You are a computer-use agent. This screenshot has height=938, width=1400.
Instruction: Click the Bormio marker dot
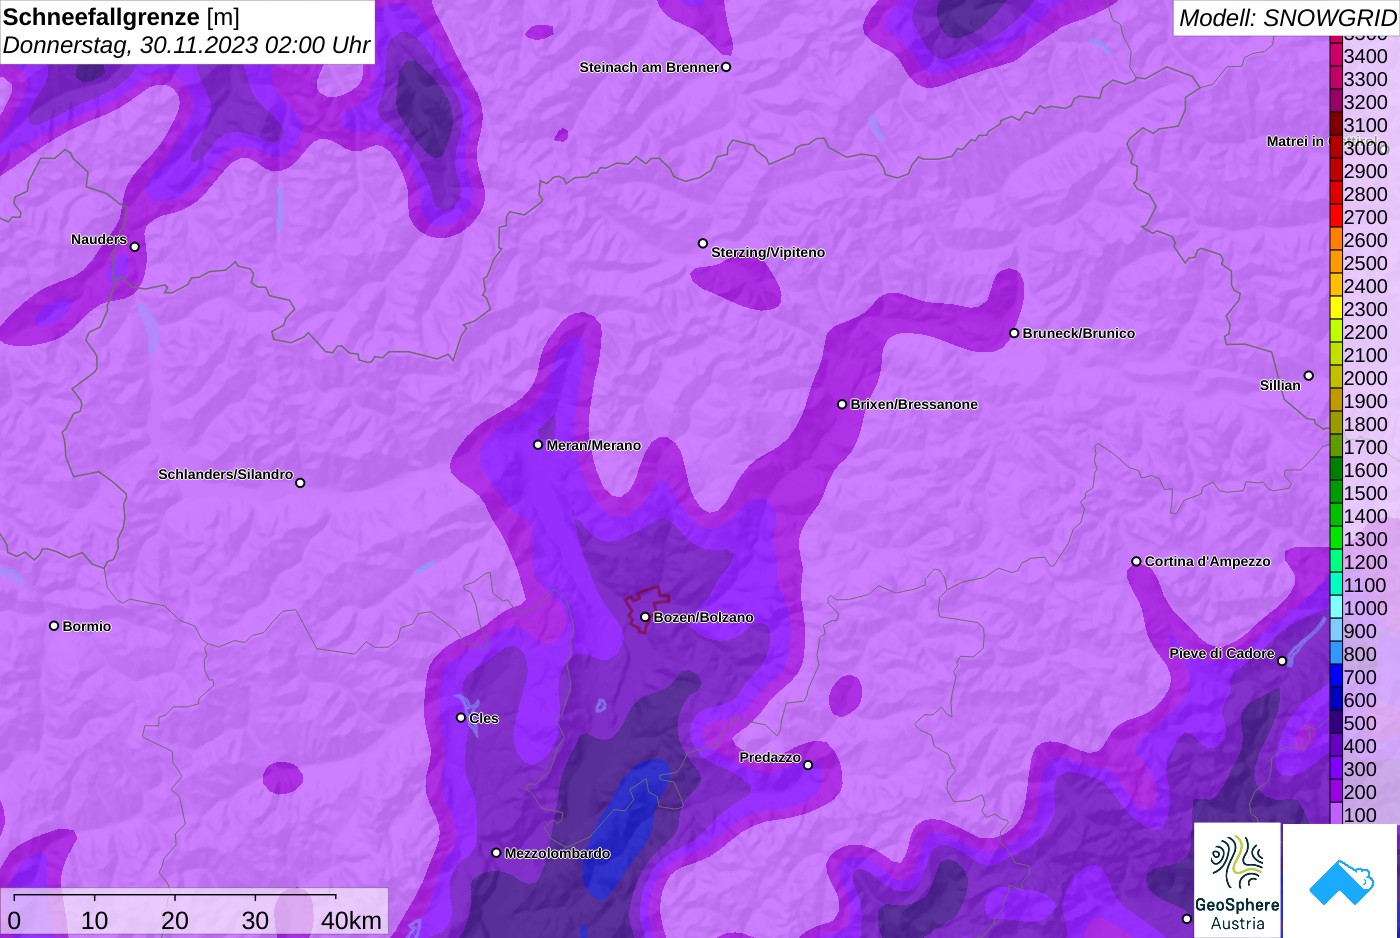(54, 626)
